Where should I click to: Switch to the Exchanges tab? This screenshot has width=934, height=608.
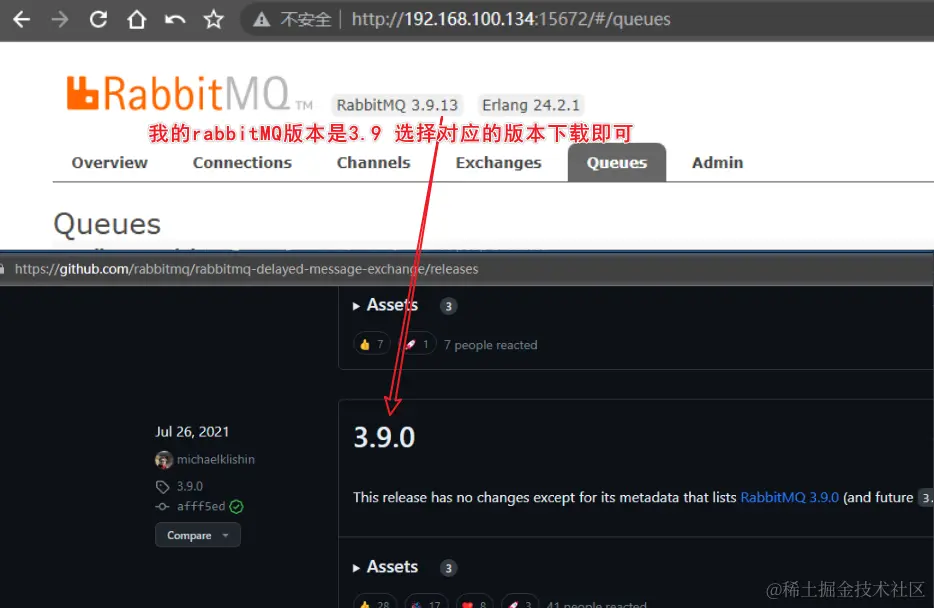click(499, 163)
